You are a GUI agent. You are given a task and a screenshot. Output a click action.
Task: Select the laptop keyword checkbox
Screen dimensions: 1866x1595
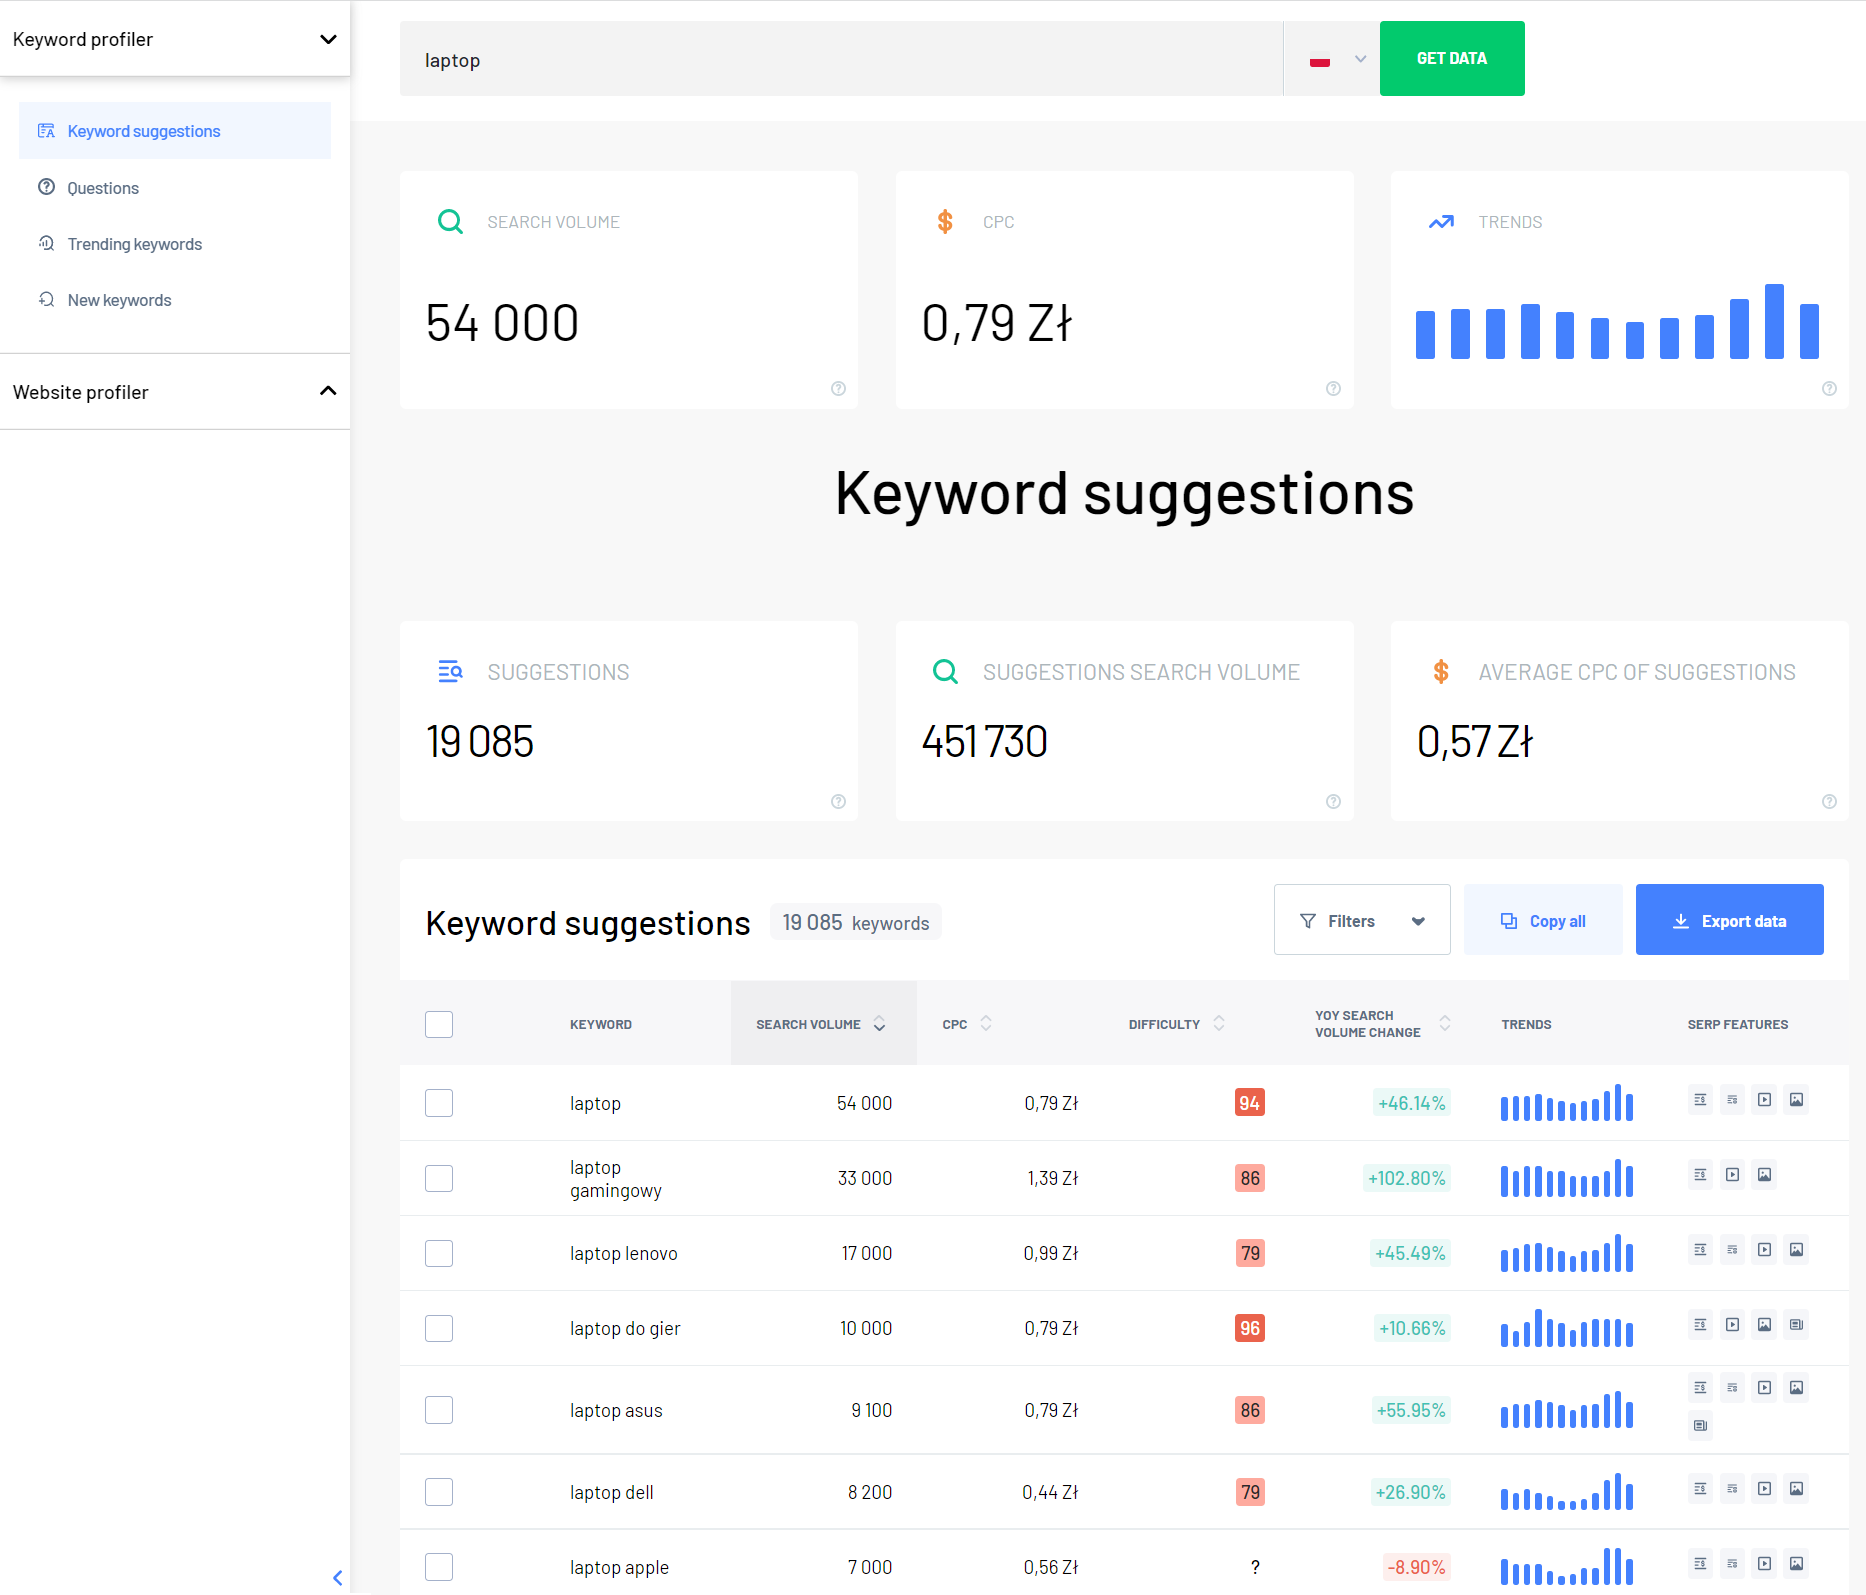pos(439,1103)
